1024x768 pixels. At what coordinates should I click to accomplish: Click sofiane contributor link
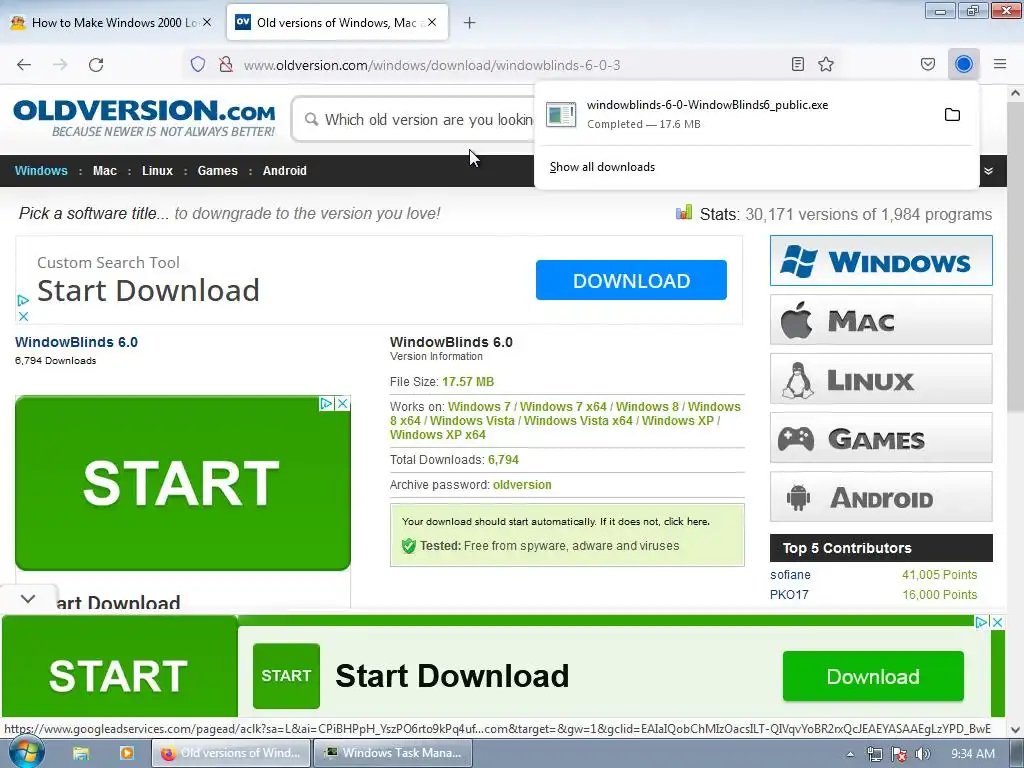(790, 575)
